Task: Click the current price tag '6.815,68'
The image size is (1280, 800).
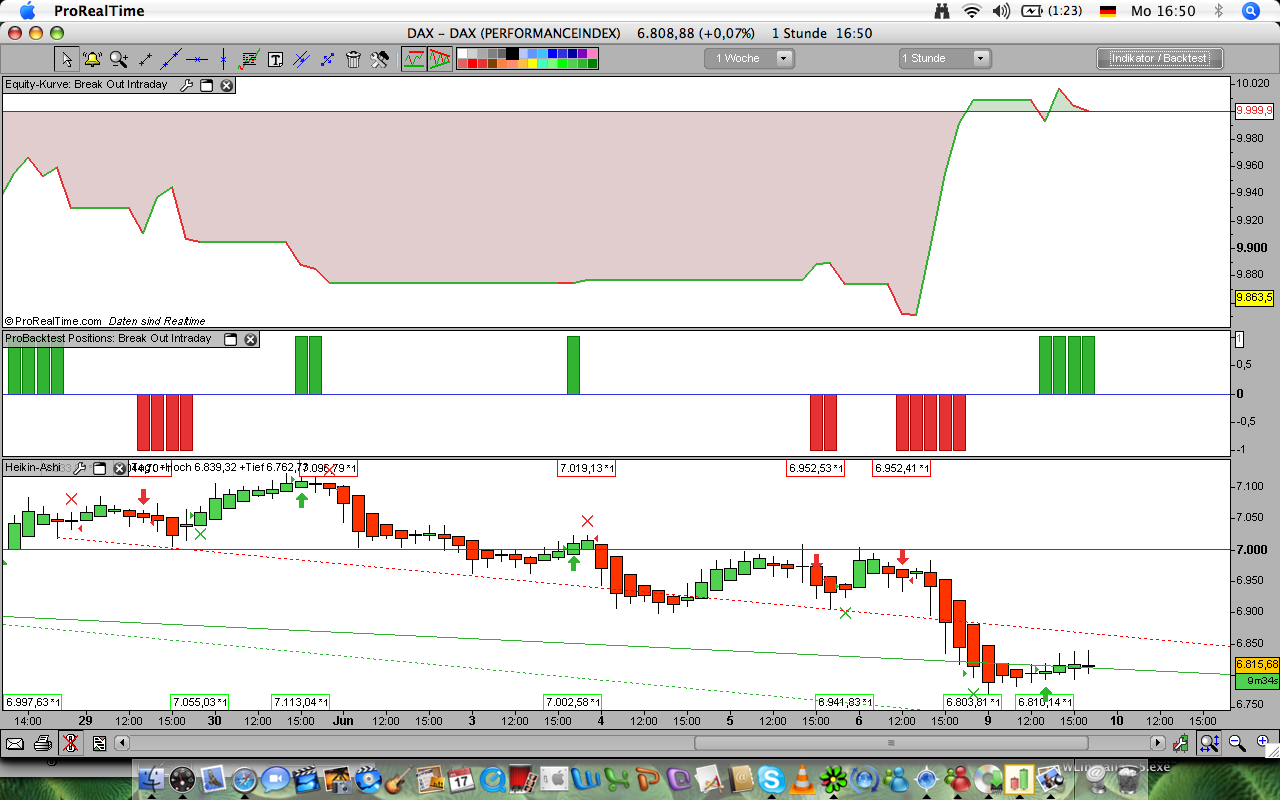Action: pyautogui.click(x=1257, y=664)
